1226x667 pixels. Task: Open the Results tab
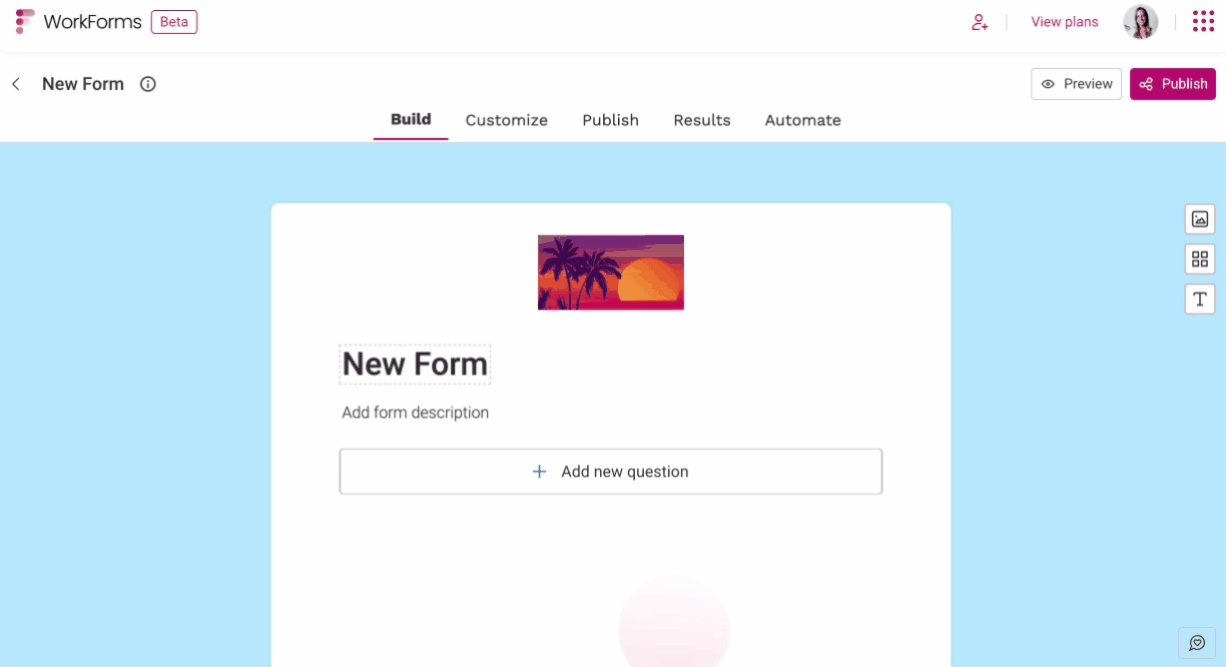tap(702, 120)
